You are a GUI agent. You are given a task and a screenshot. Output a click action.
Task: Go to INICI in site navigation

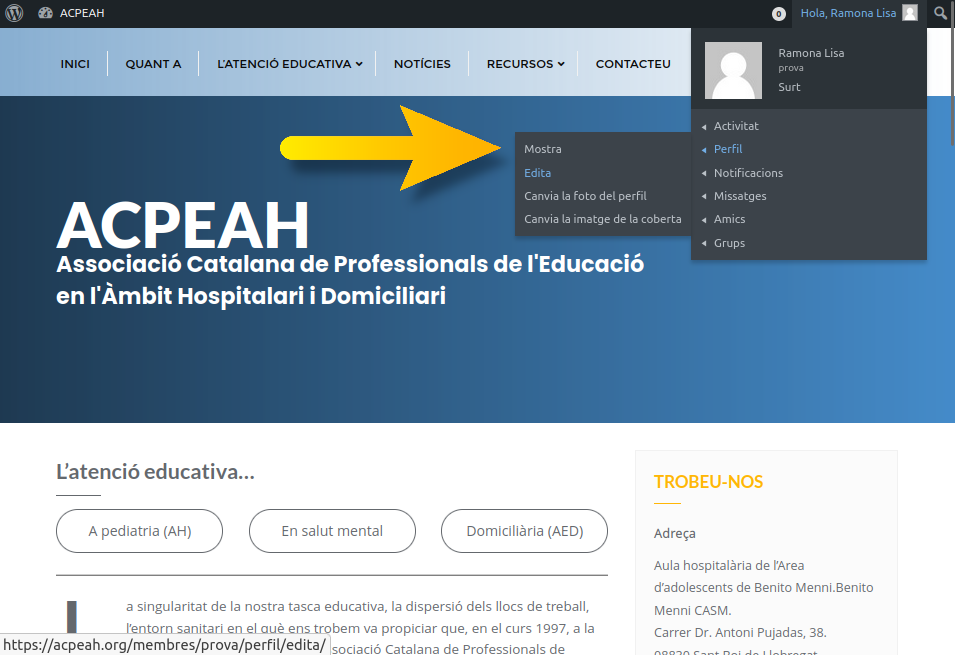coord(75,64)
